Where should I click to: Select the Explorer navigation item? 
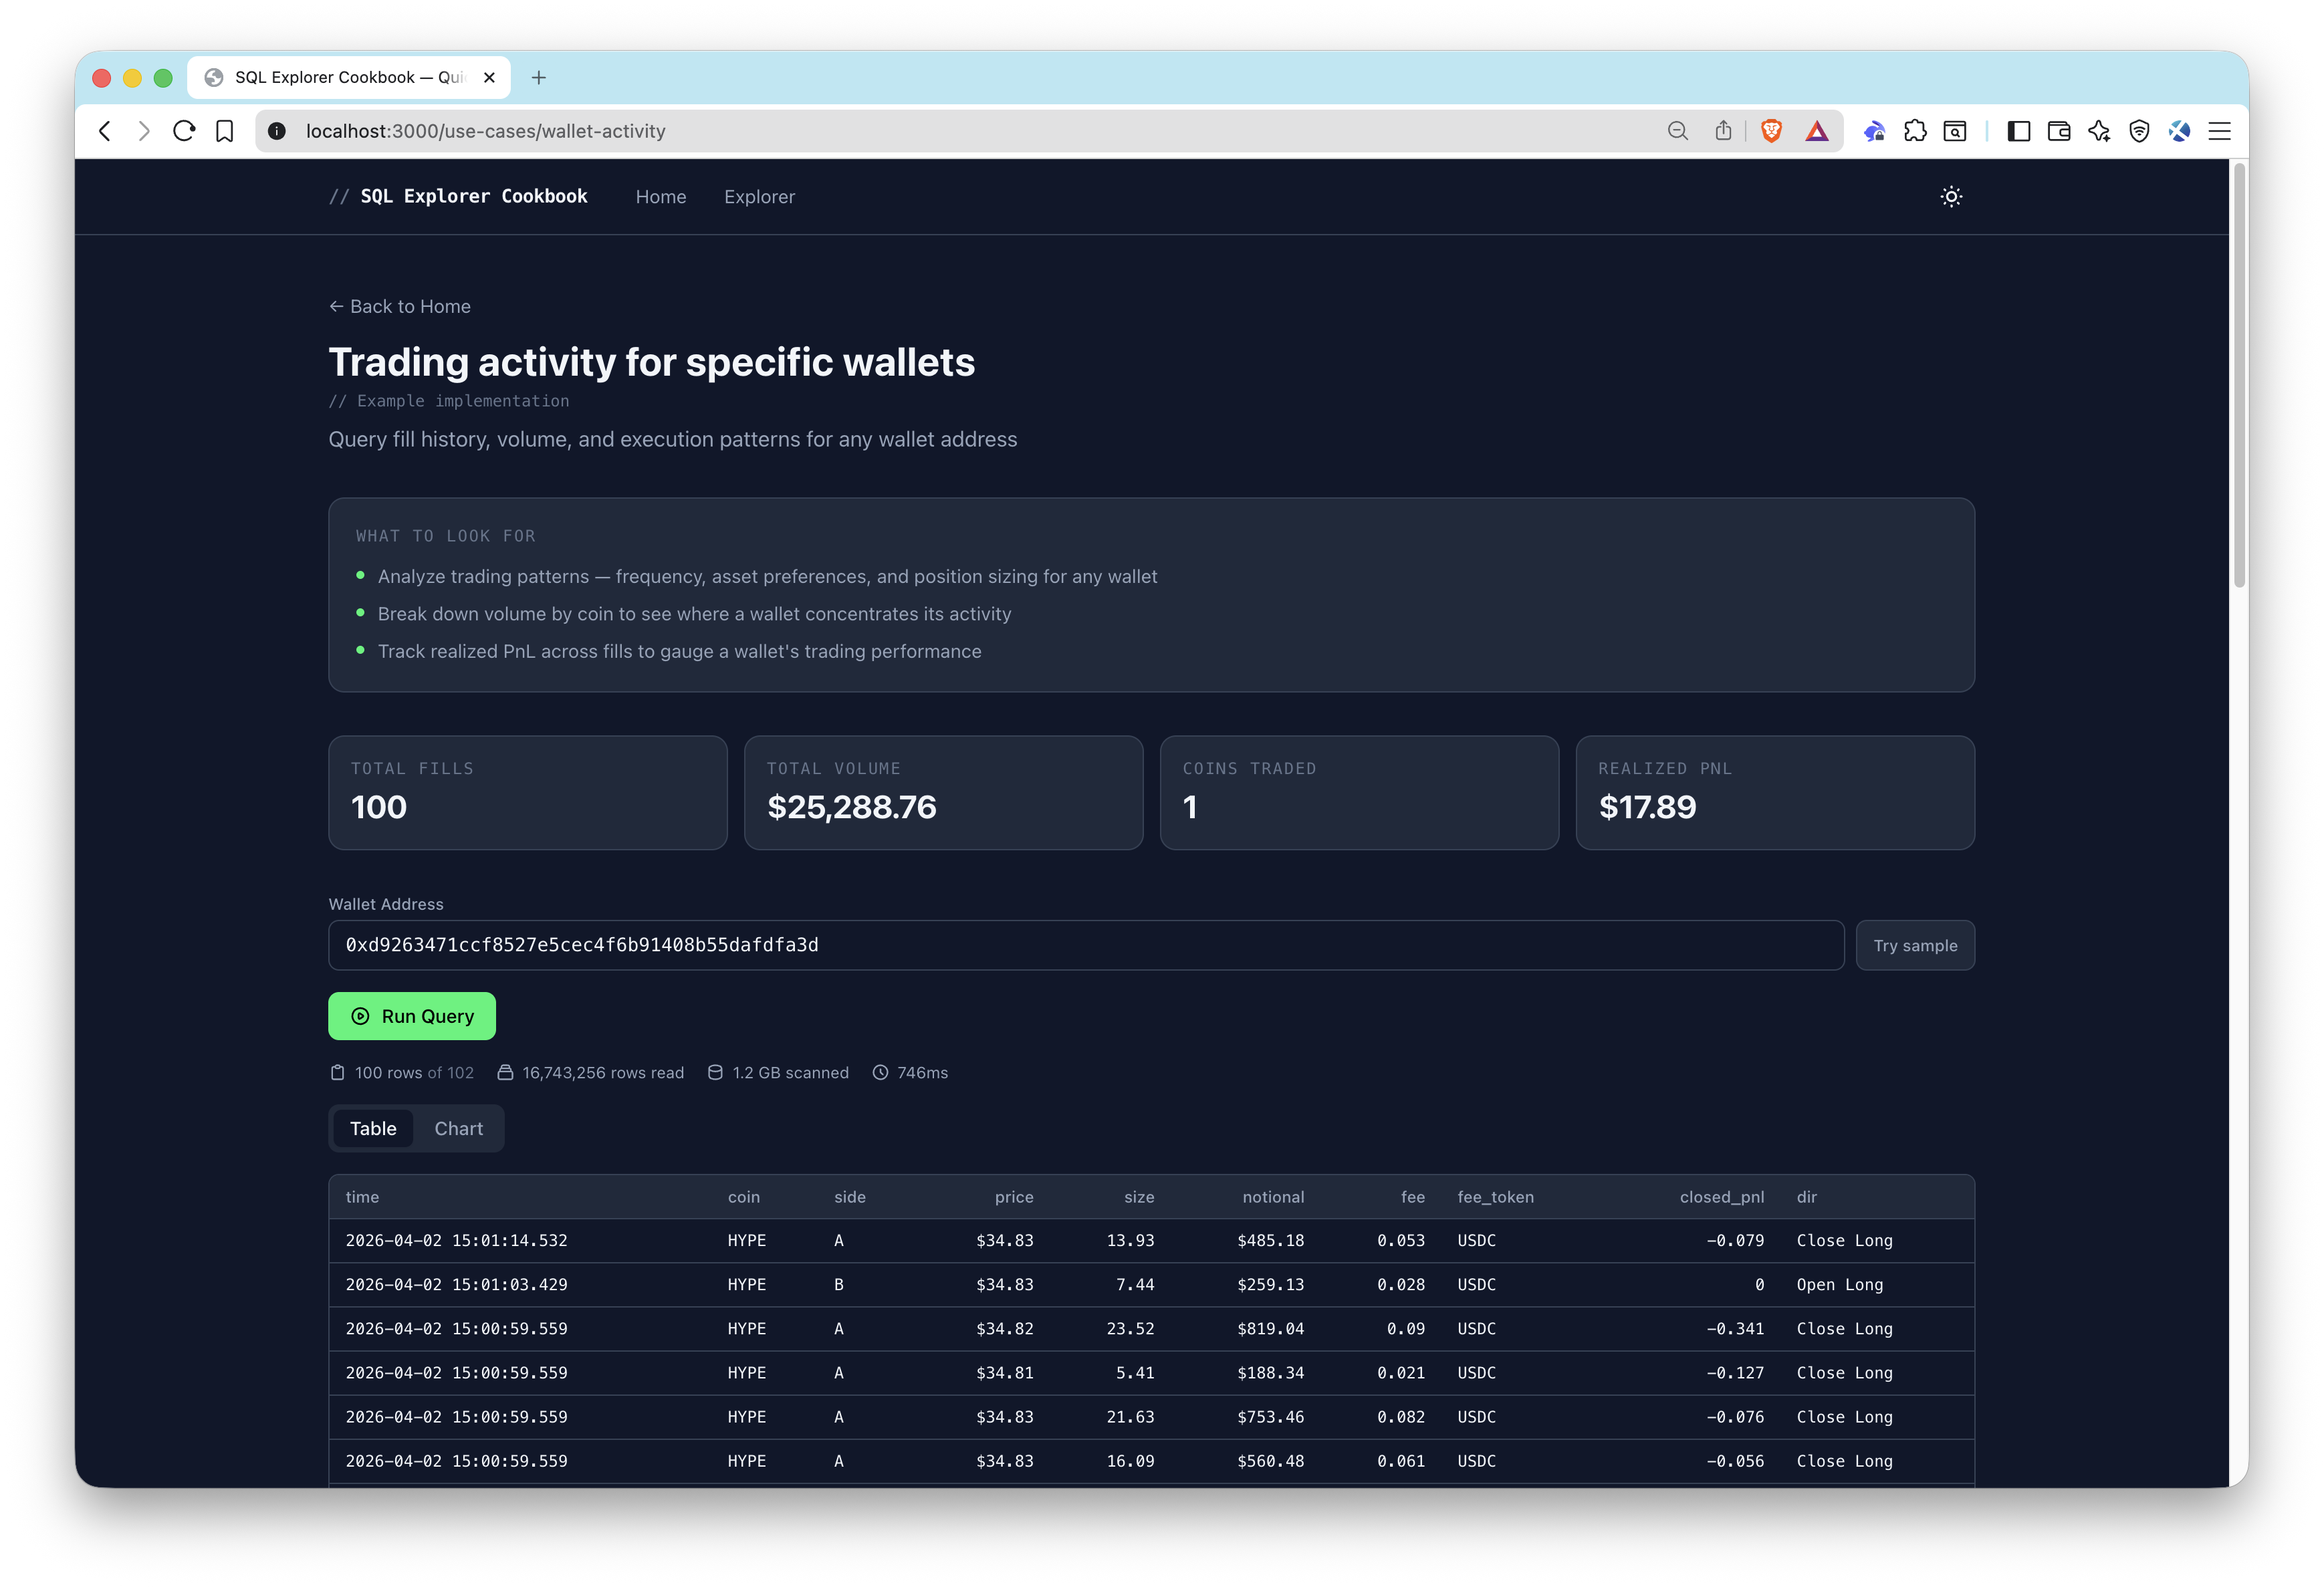[759, 196]
